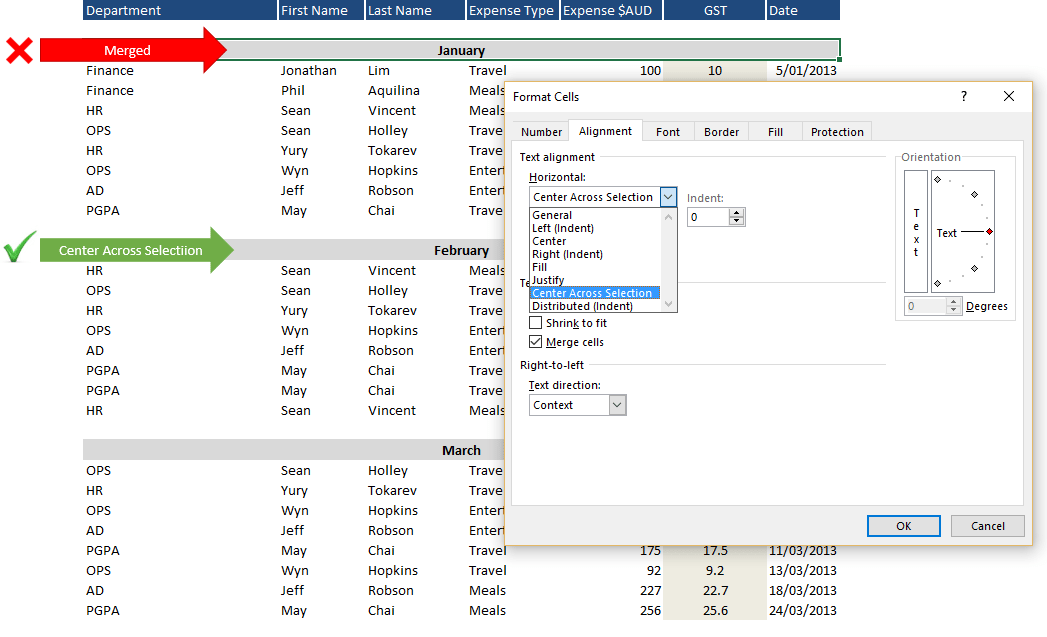
Task: Select the Date column header
Action: pos(803,10)
